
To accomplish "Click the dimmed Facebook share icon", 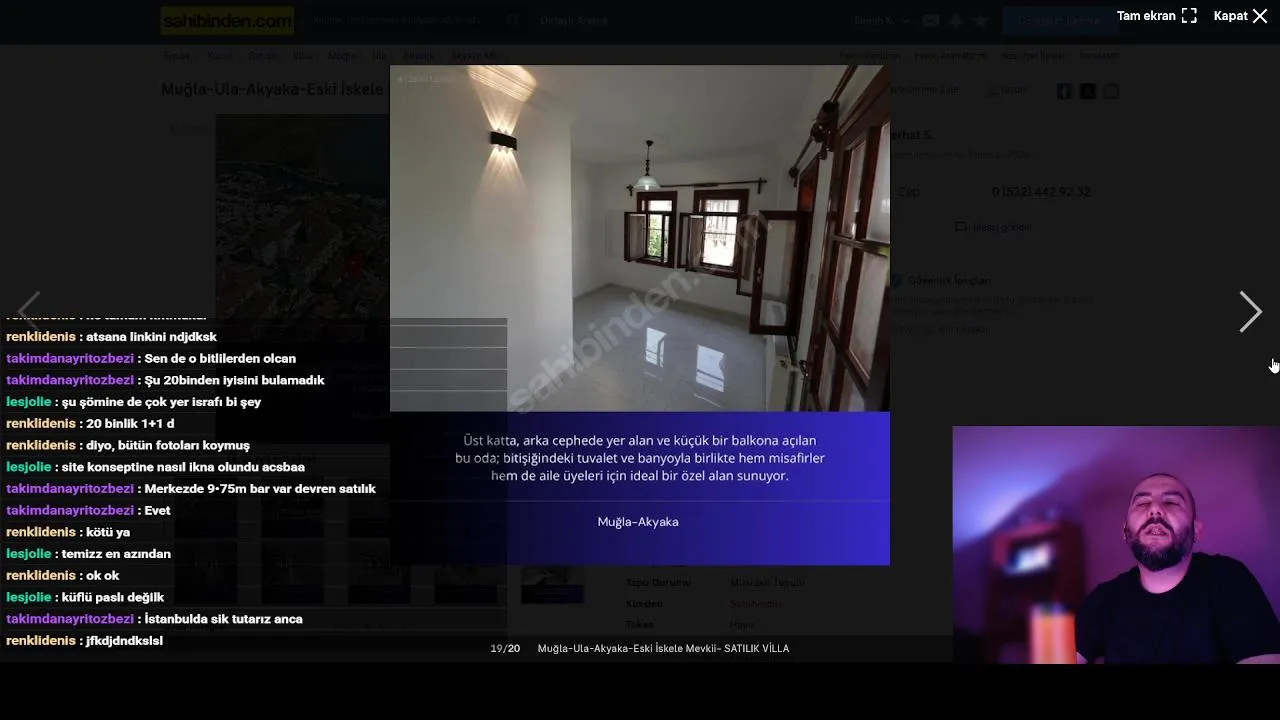I will [1065, 91].
